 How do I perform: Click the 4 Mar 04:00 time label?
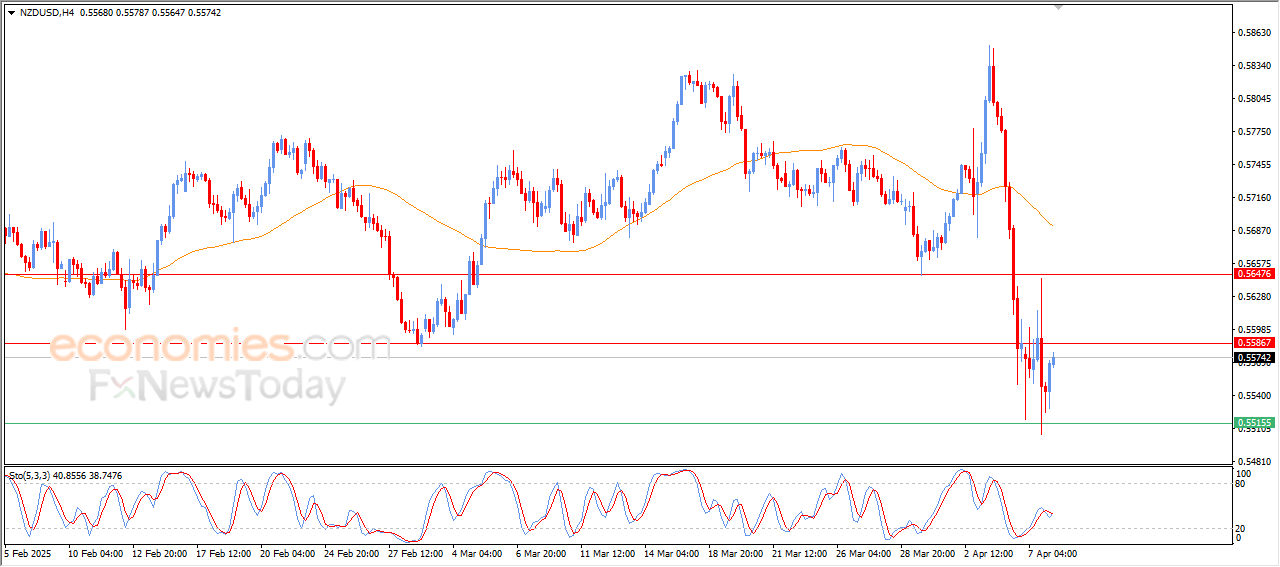(477, 553)
